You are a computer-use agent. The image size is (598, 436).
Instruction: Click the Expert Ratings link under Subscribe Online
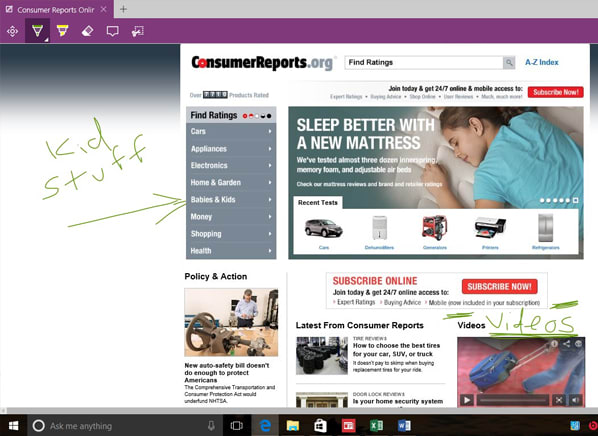coord(356,302)
